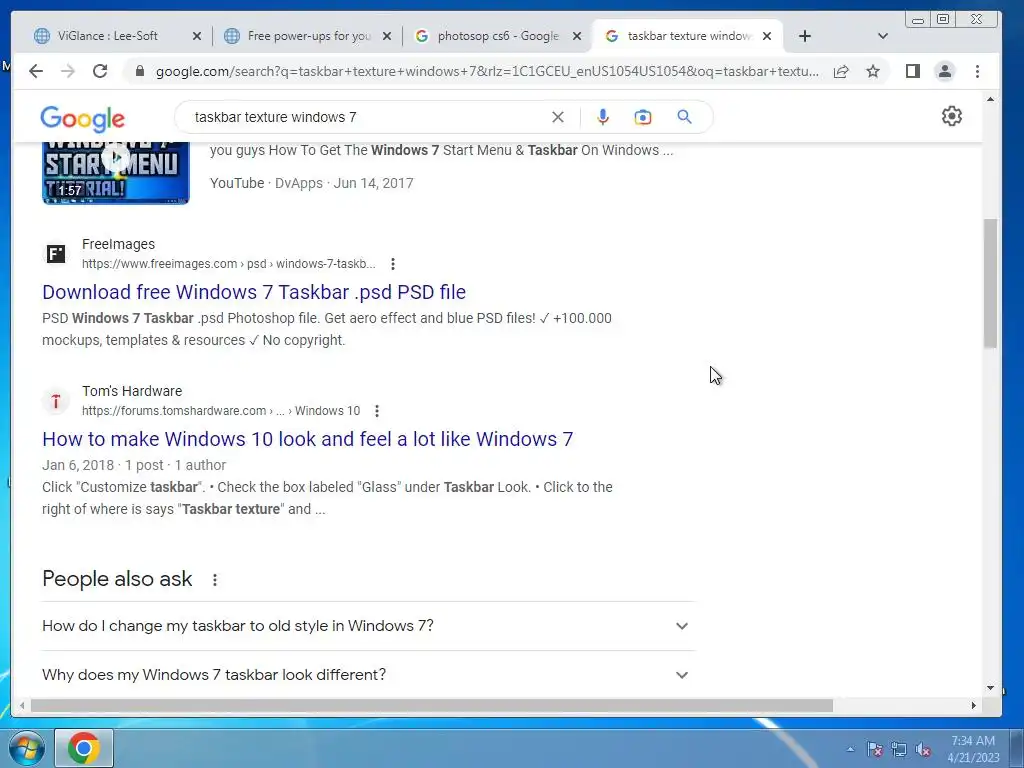Close the photosop cs6 tab
Screen dimensions: 1024x768
577,36
